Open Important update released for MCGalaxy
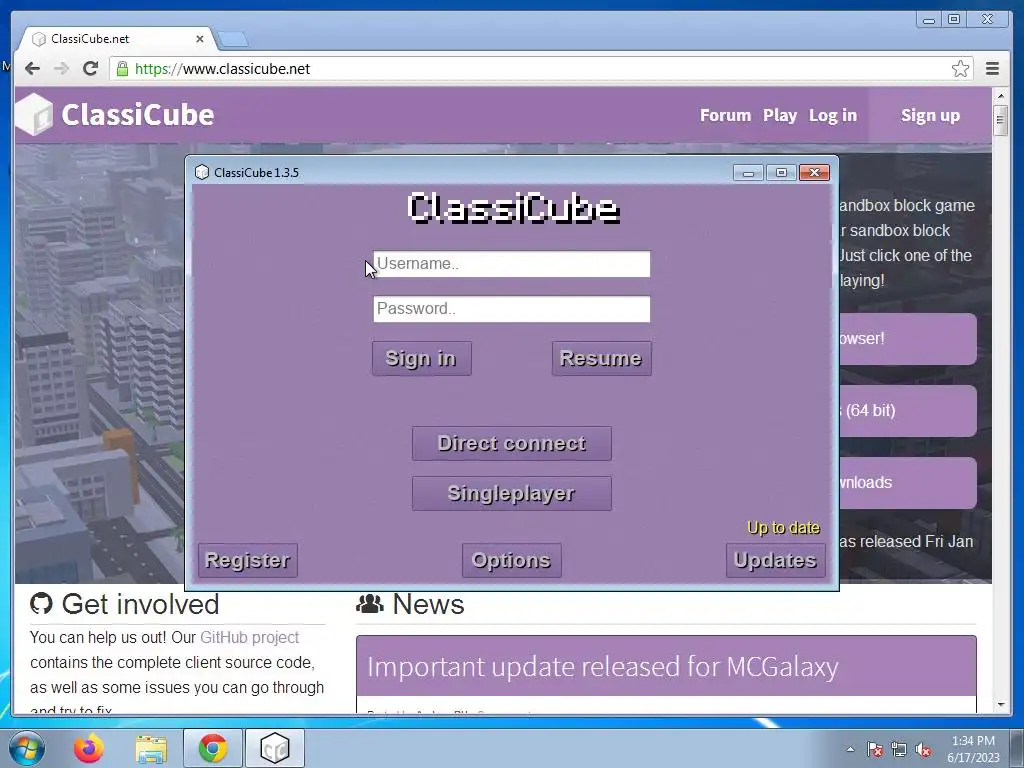This screenshot has height=768, width=1024. tap(602, 667)
